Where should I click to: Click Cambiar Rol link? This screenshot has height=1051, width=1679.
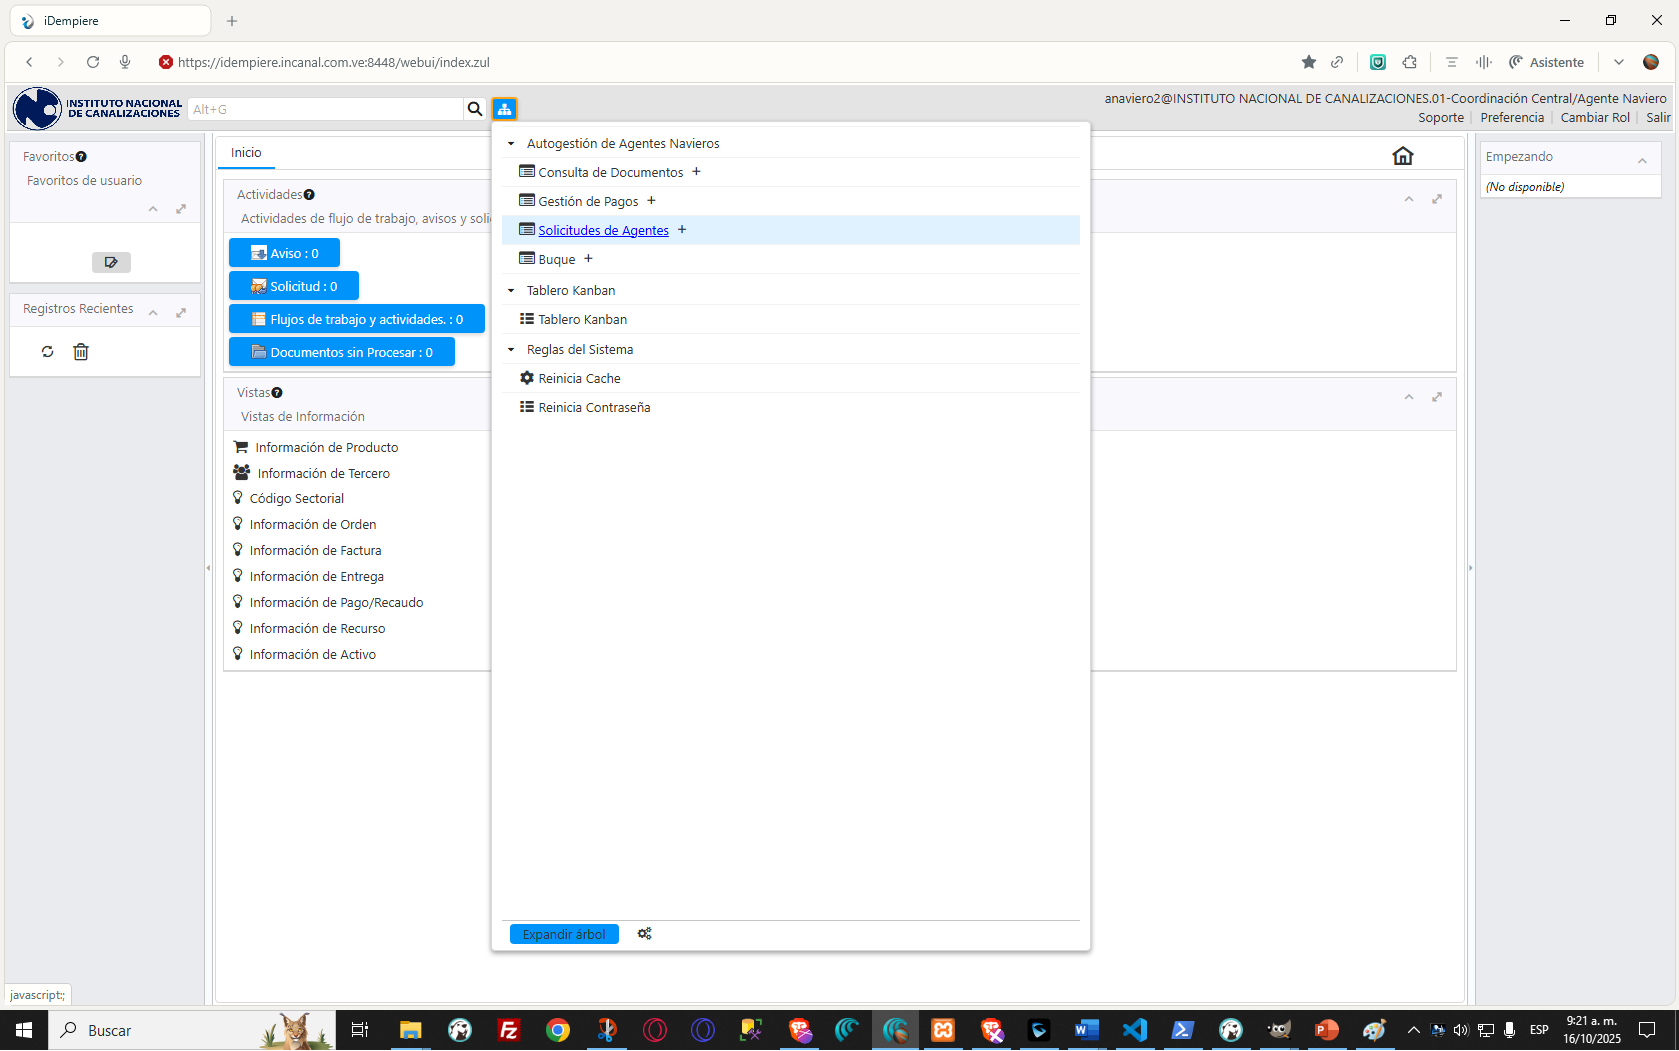click(x=1594, y=118)
